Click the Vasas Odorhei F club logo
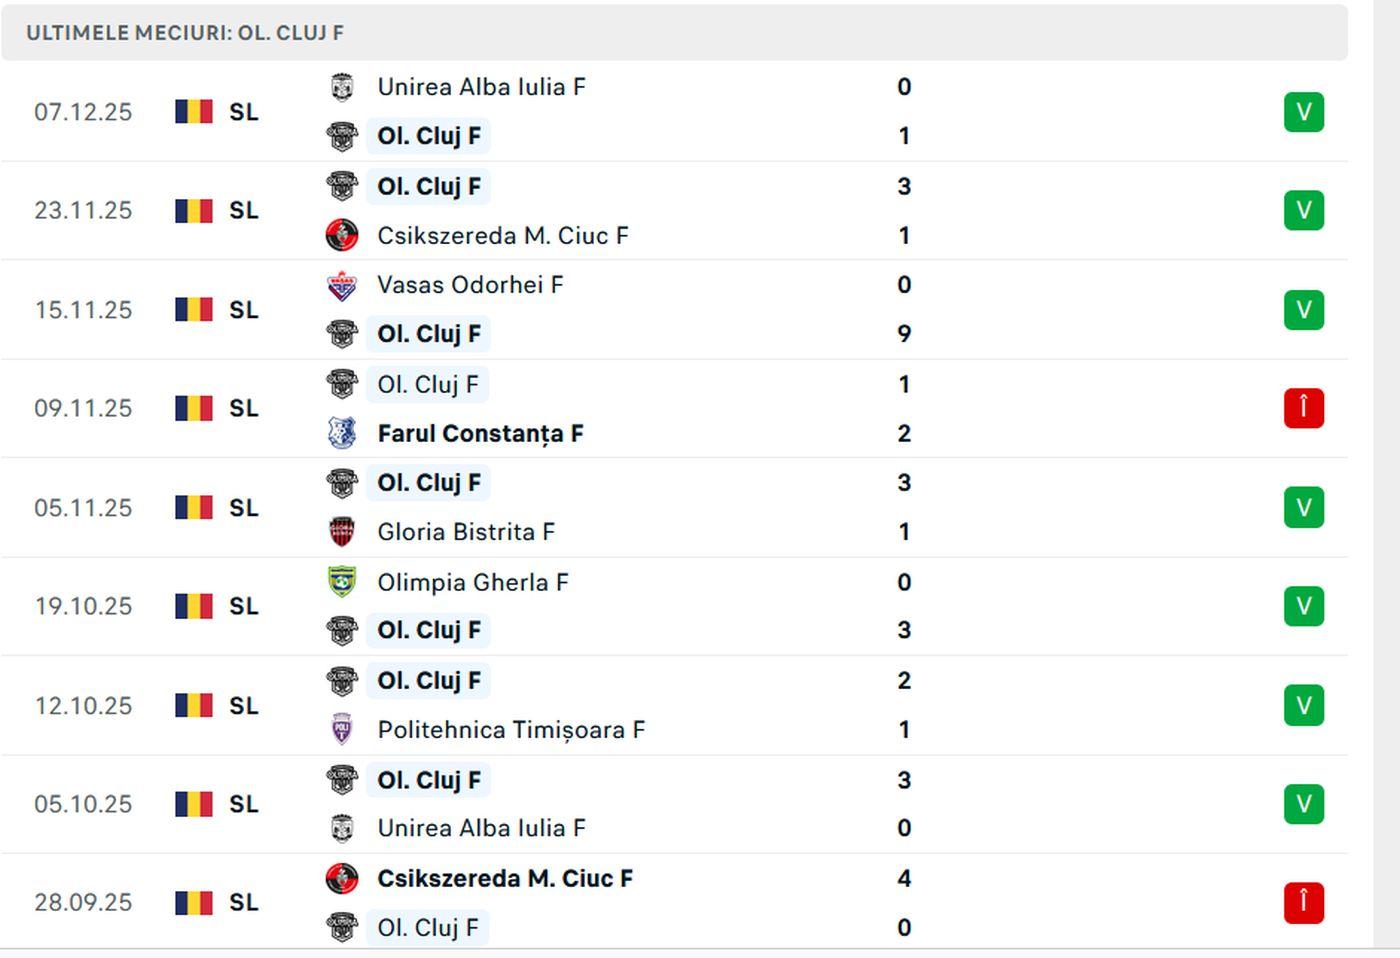The height and width of the screenshot is (958, 1400). pyautogui.click(x=342, y=285)
